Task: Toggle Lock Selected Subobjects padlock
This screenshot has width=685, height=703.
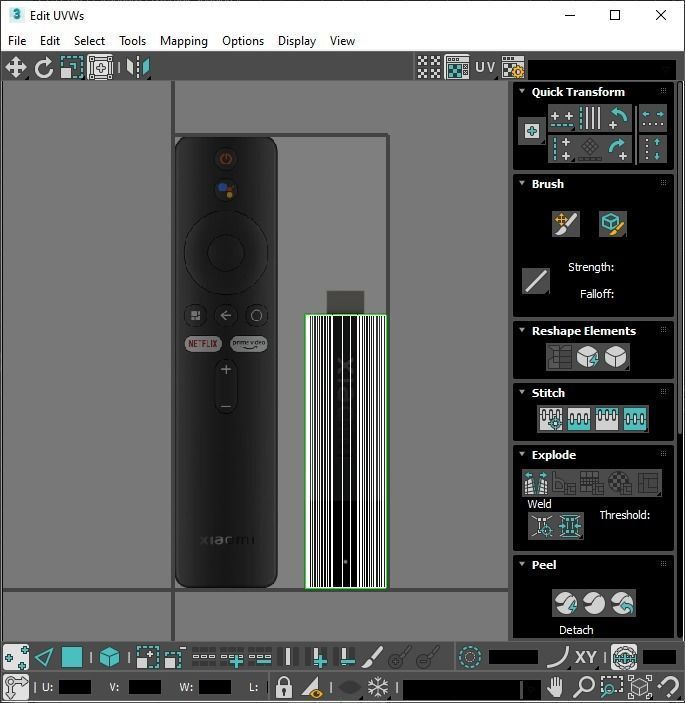Action: [283, 686]
